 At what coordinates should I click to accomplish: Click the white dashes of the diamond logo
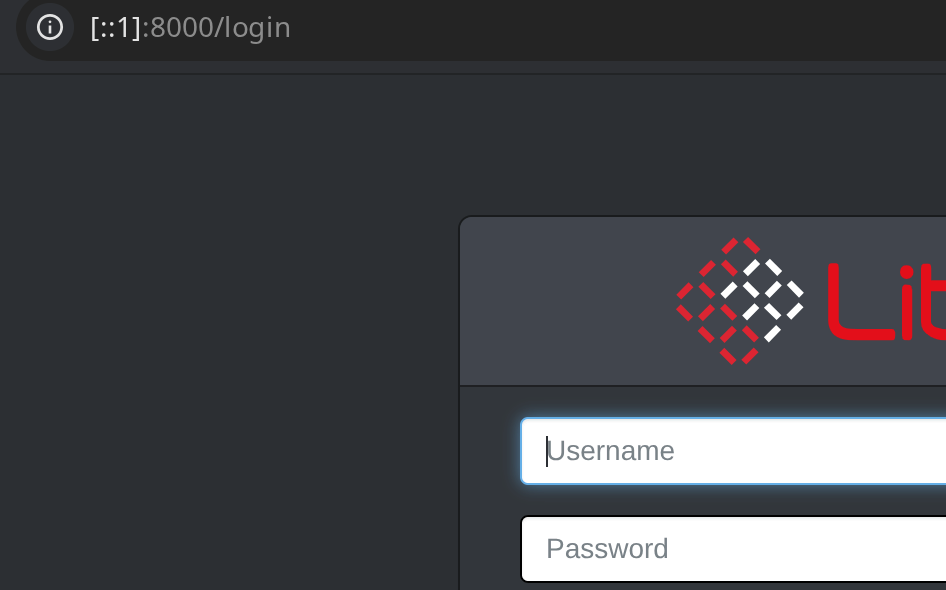pos(763,296)
